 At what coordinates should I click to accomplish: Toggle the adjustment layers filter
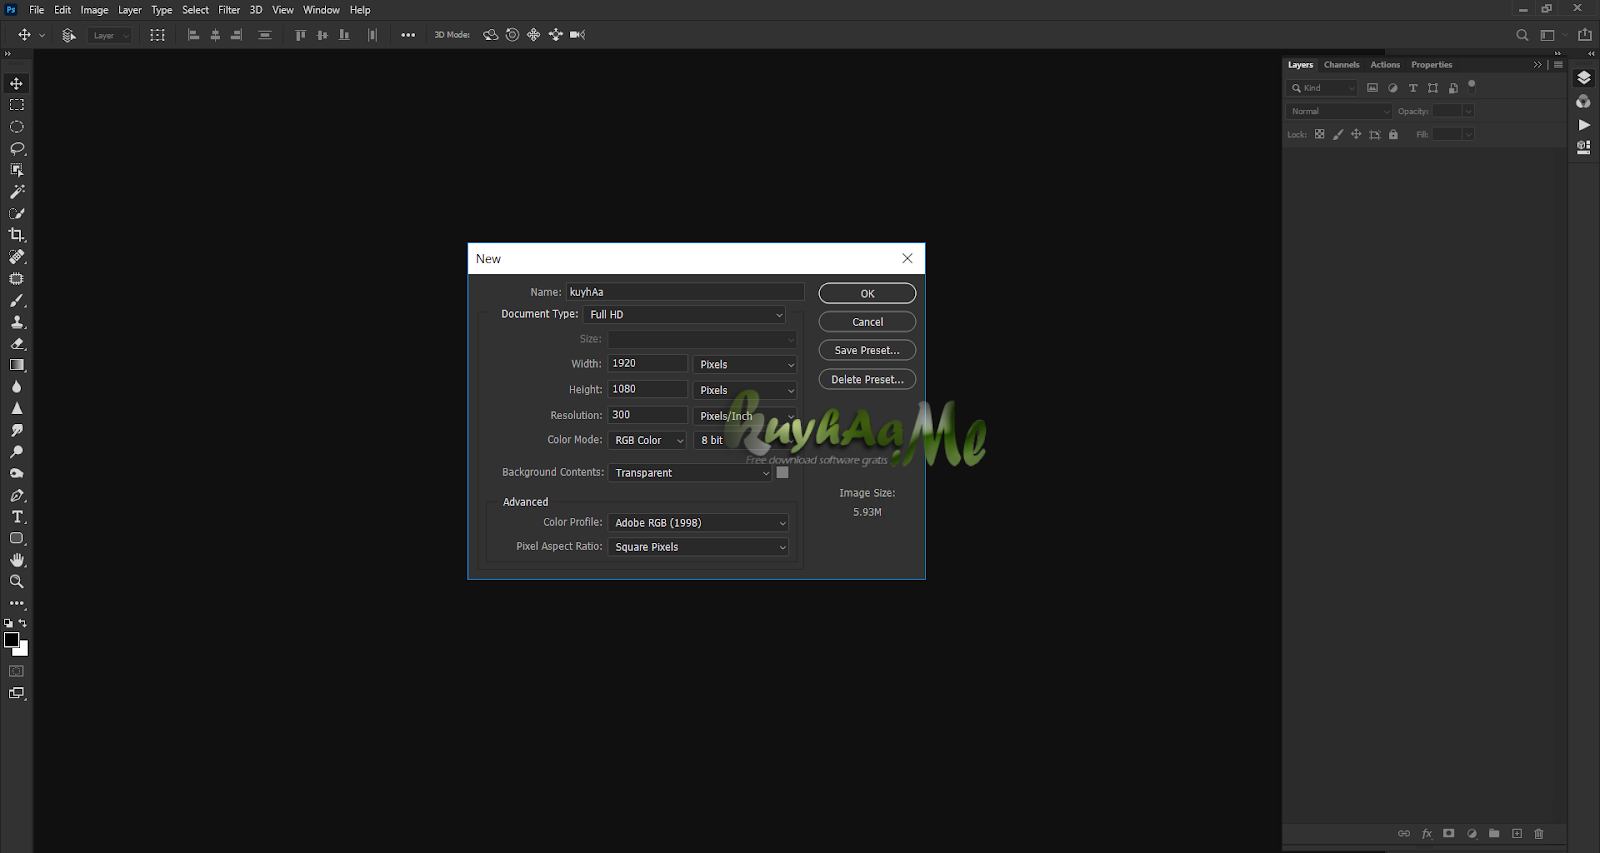(x=1393, y=88)
